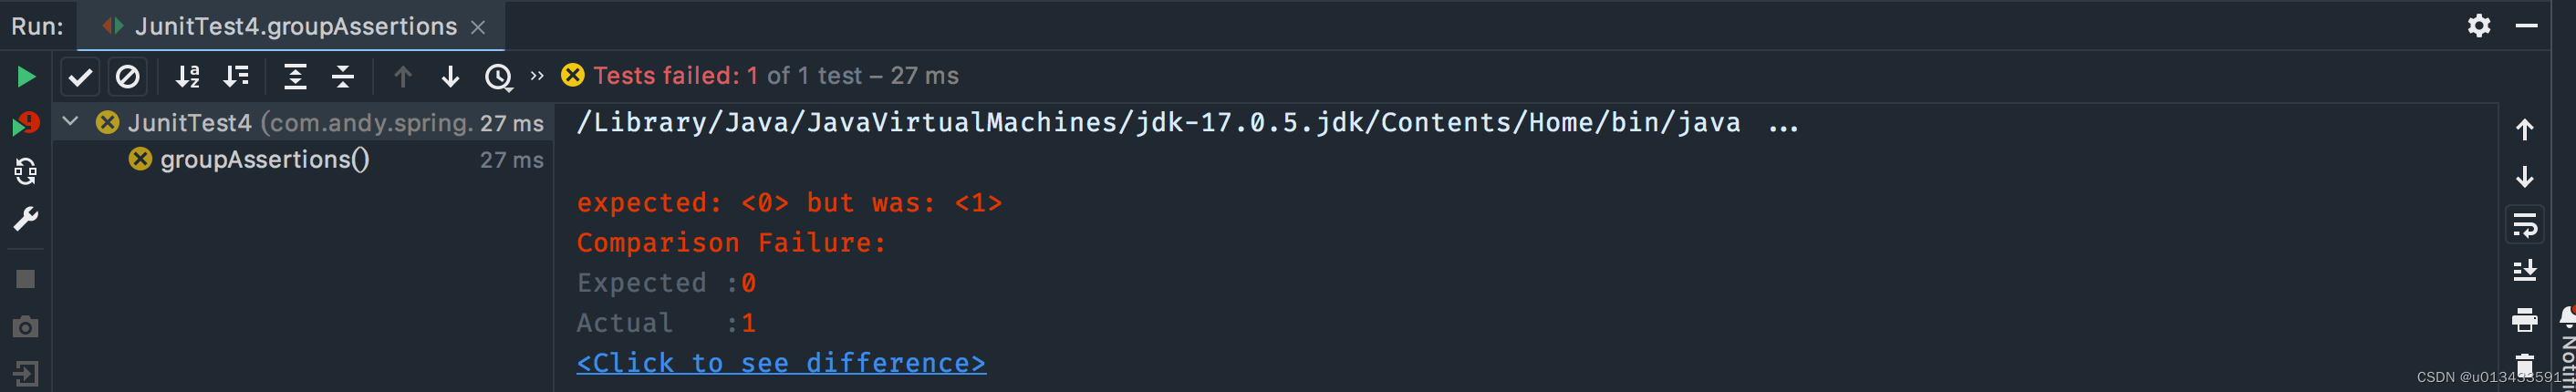Toggle show passed tests checkmark
This screenshot has width=2576, height=392.
[x=80, y=77]
